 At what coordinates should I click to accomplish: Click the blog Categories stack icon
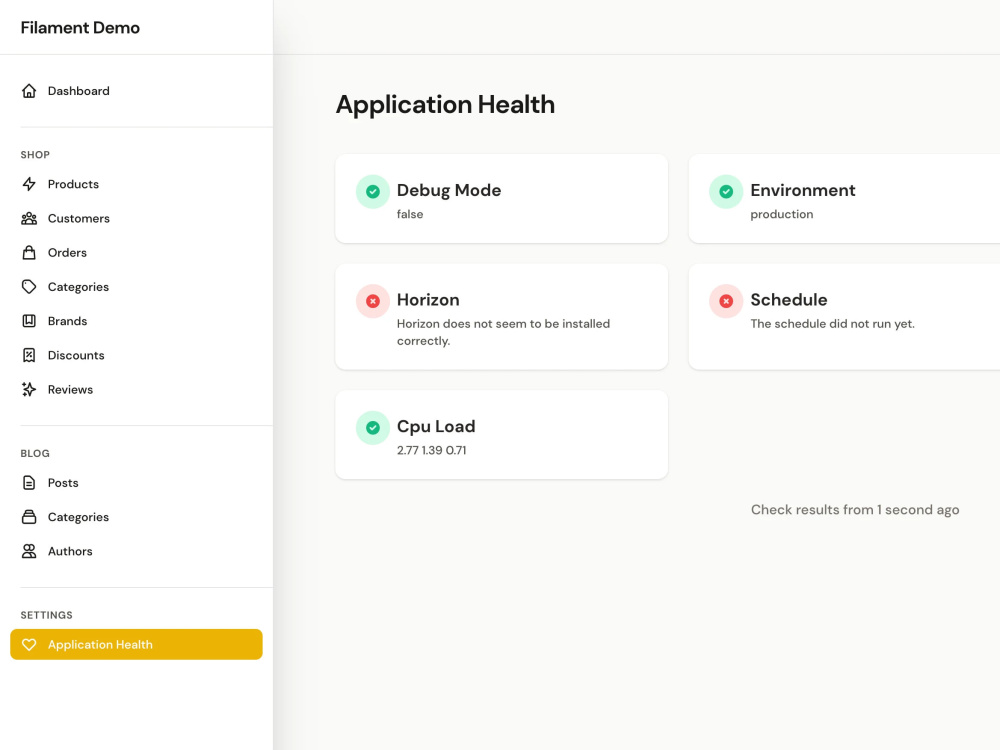(x=29, y=517)
